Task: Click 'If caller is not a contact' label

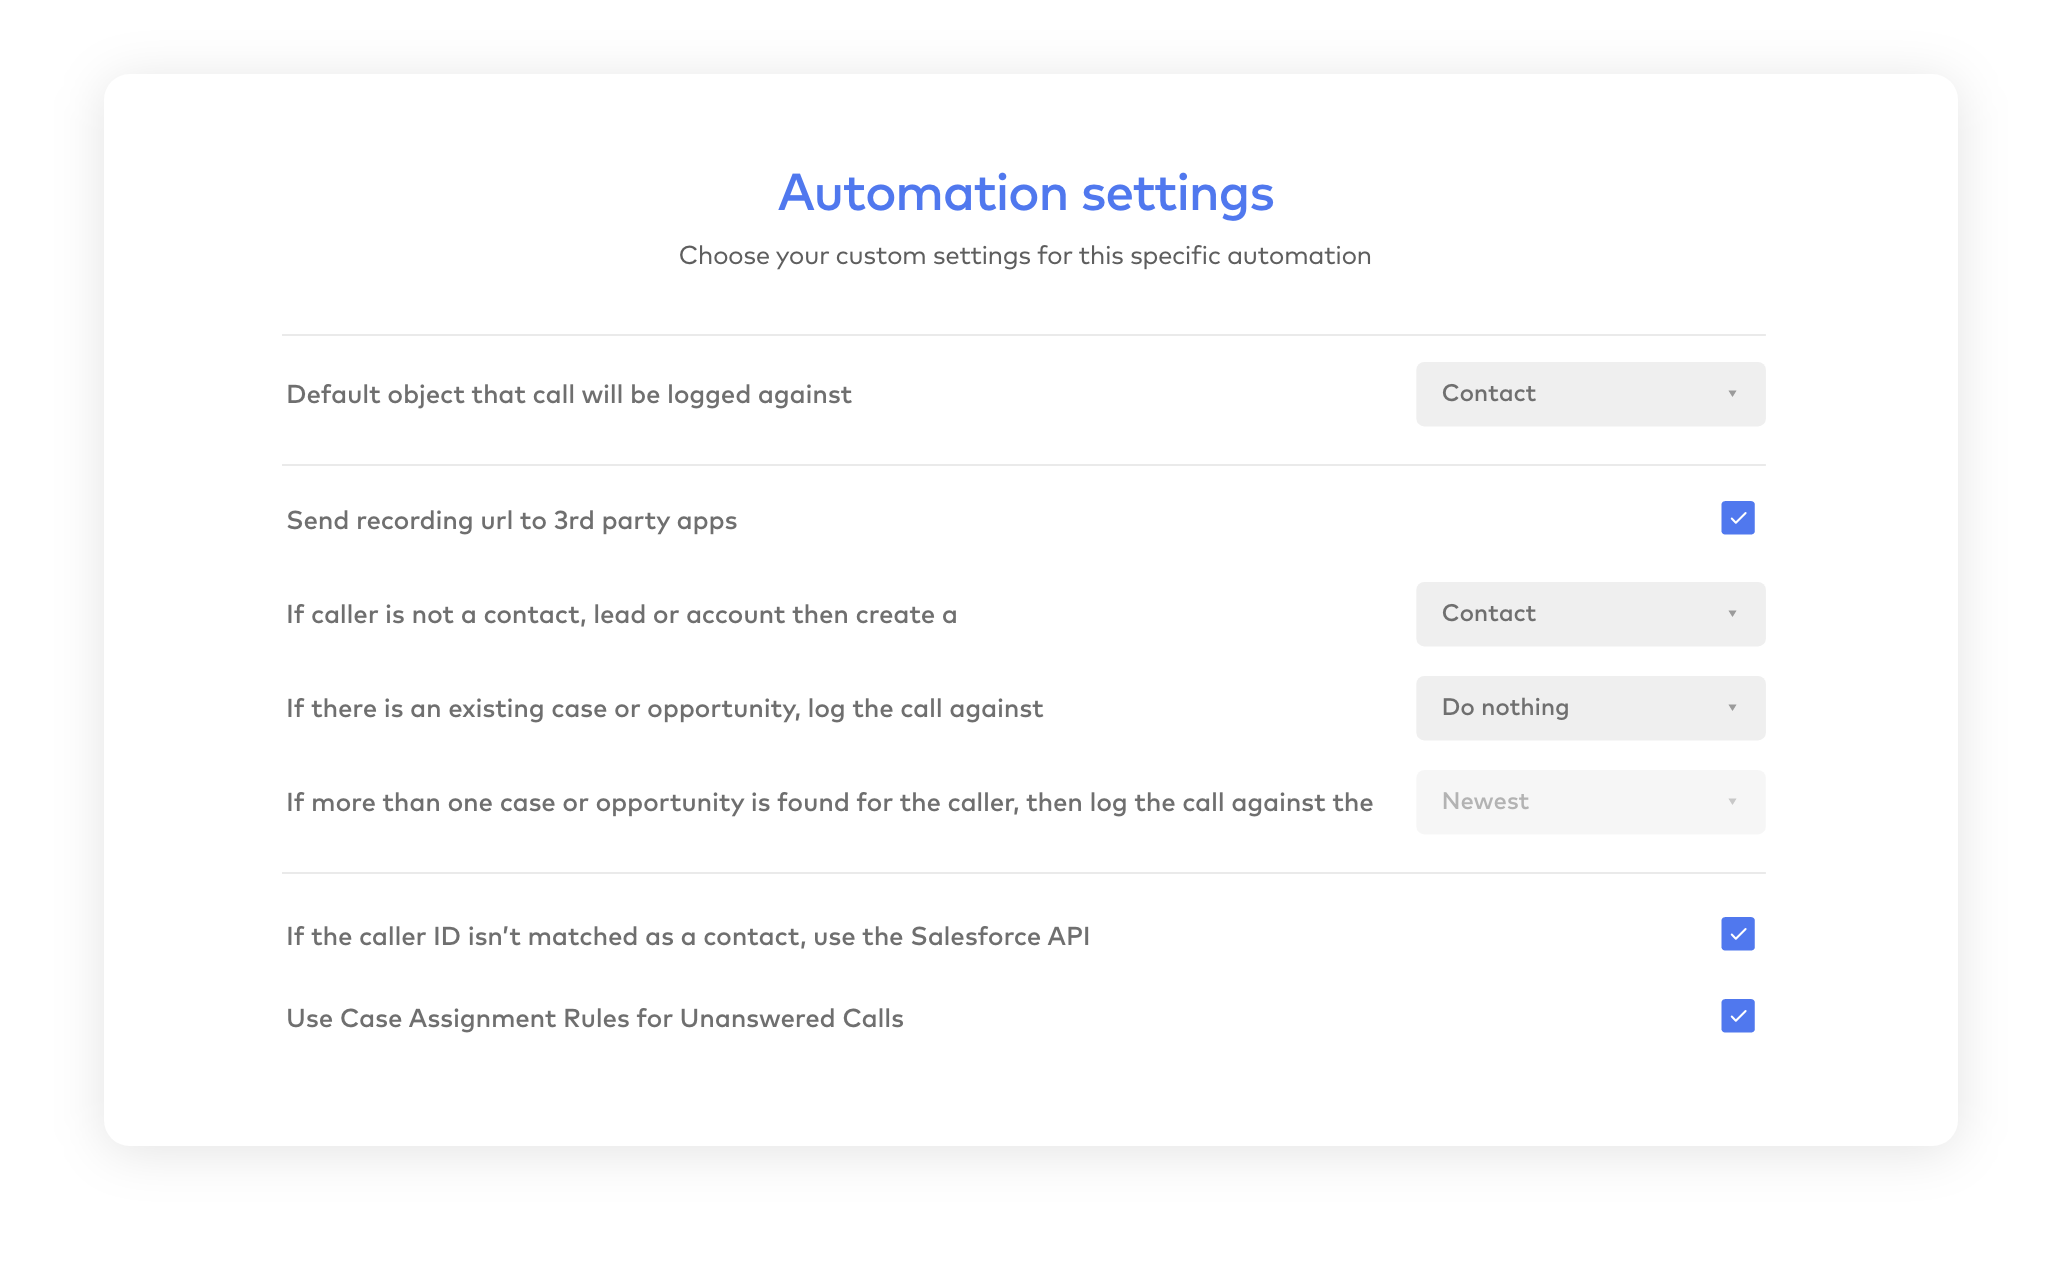Action: tap(621, 615)
